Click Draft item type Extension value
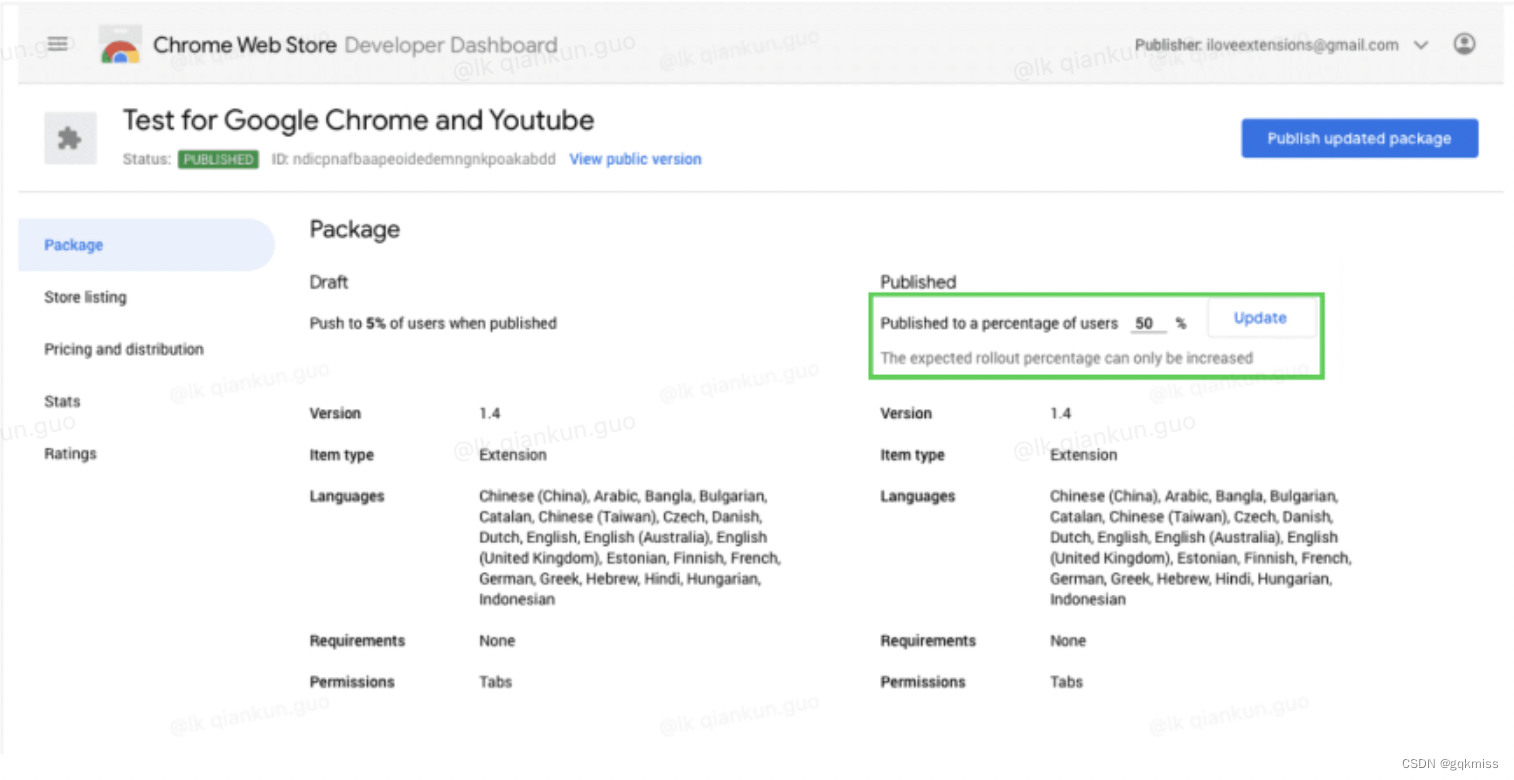The image size is (1514, 780). (513, 455)
